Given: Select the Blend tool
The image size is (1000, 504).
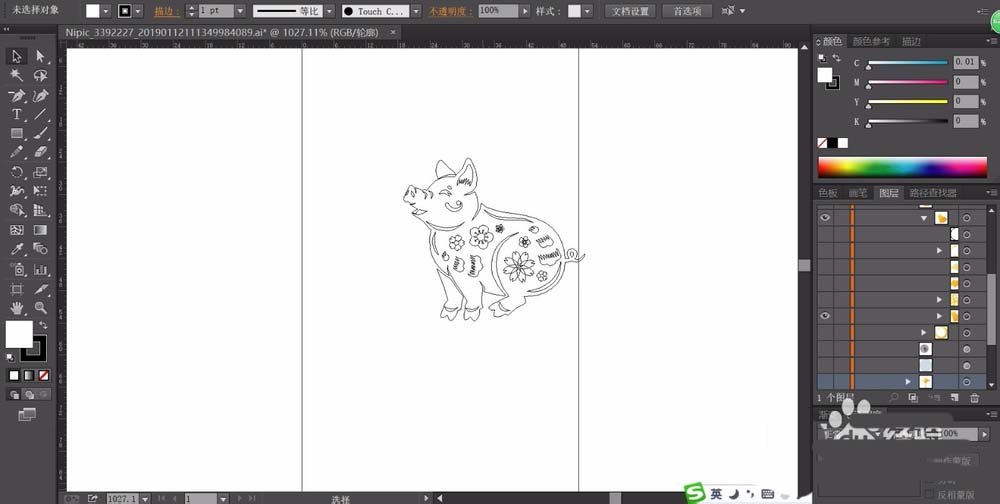Looking at the screenshot, I should point(41,249).
